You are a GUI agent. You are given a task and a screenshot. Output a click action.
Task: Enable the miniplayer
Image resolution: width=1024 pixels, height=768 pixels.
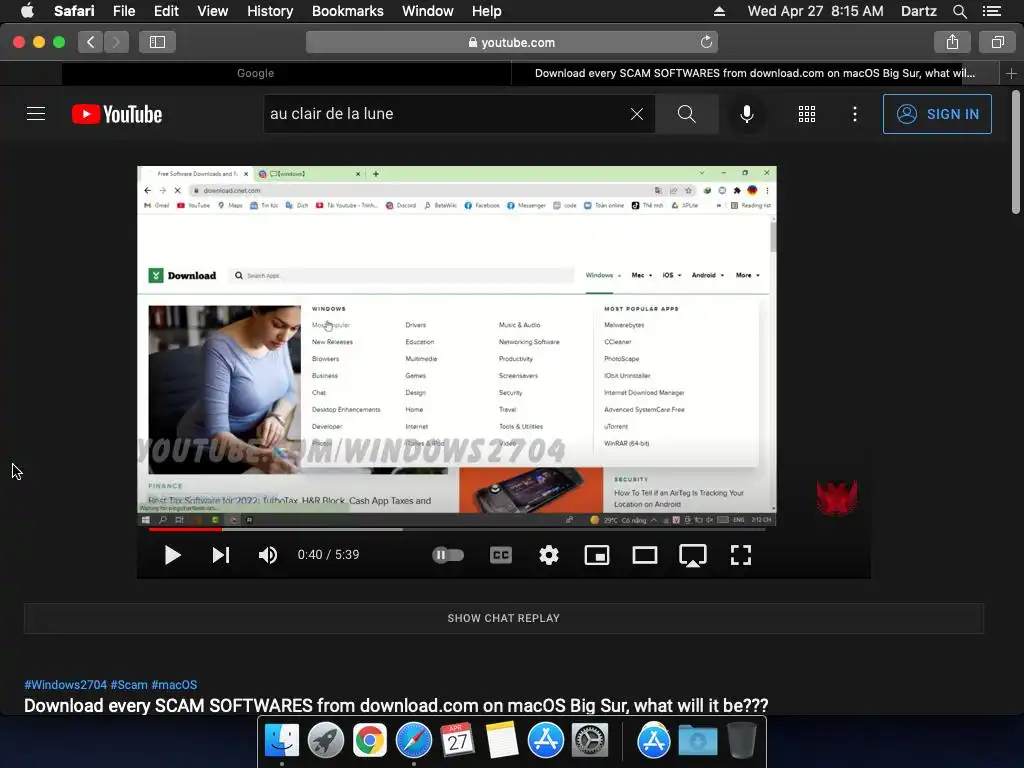point(596,555)
